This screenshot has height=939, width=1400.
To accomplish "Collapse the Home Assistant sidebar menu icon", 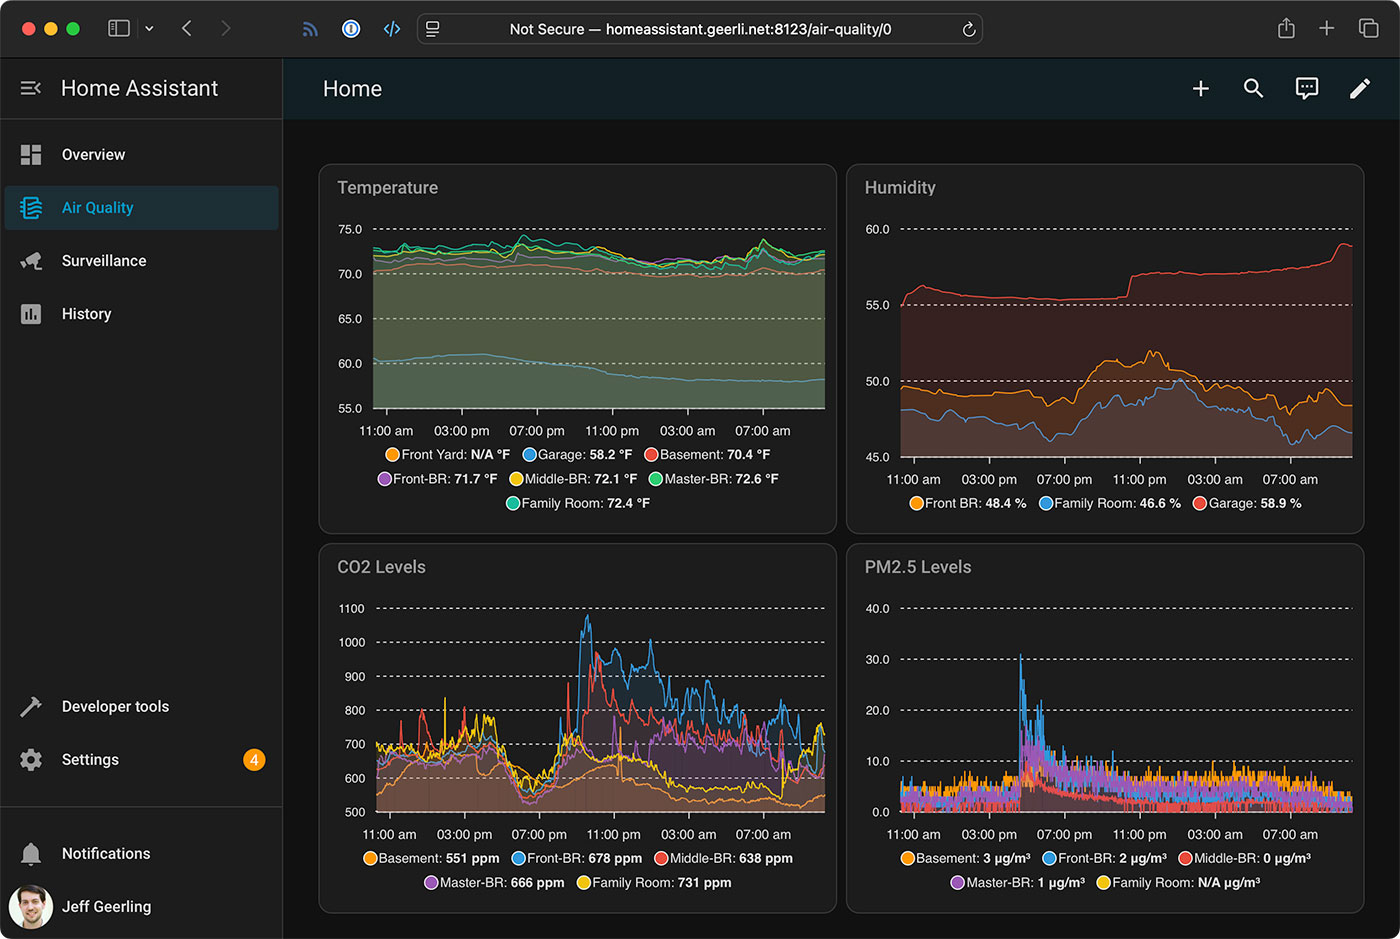I will pyautogui.click(x=31, y=88).
